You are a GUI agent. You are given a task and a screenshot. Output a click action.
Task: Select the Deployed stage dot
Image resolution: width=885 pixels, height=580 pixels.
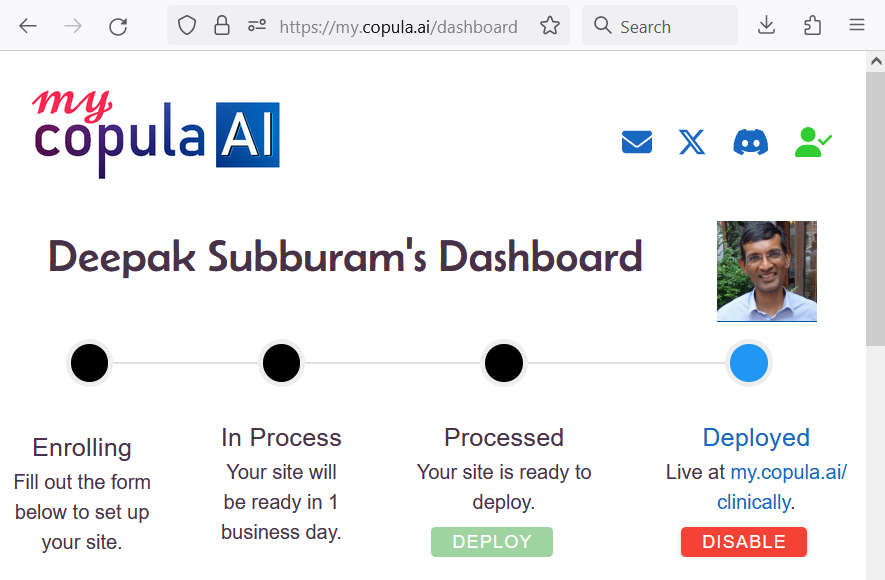pyautogui.click(x=749, y=363)
